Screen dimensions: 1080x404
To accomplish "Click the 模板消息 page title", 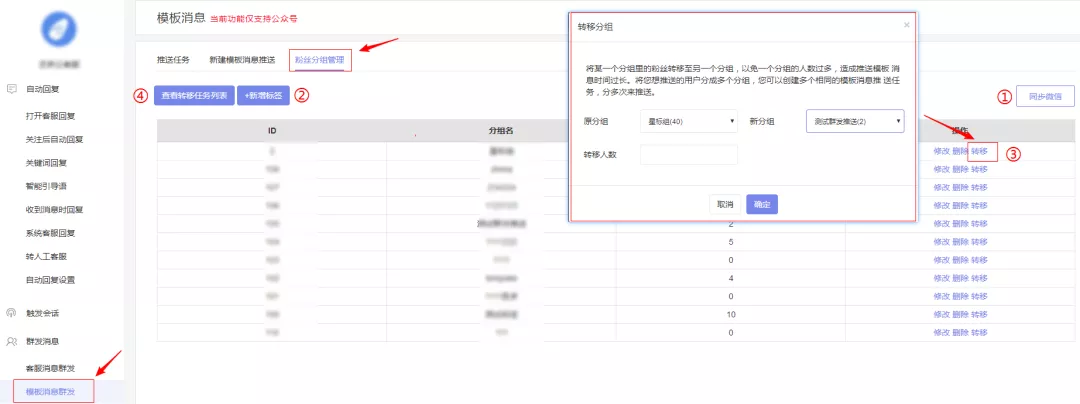I will [x=180, y=19].
